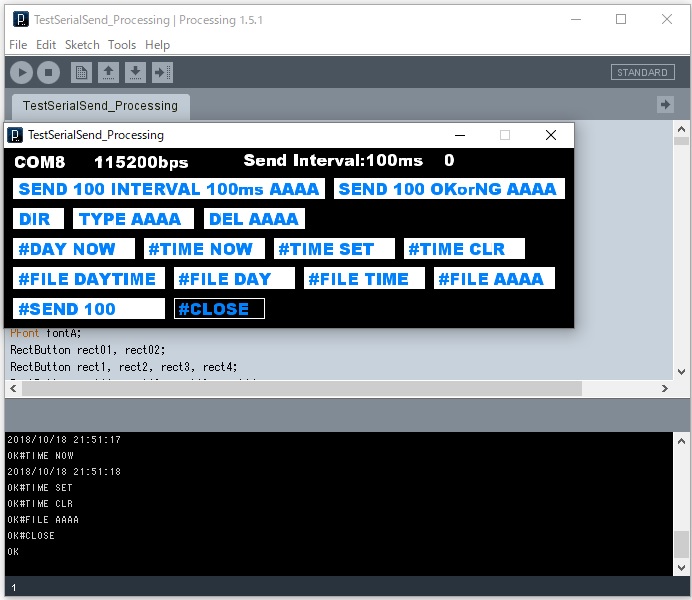Viewport: 692px width, 600px height.
Task: Create a new sketch with New icon
Action: (82, 72)
